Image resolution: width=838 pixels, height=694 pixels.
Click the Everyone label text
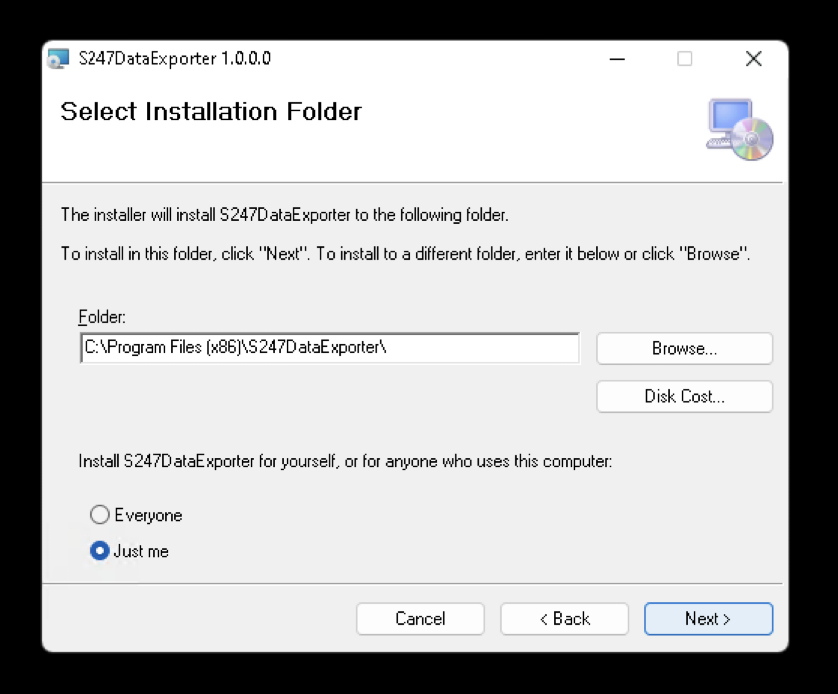pyautogui.click(x=147, y=515)
